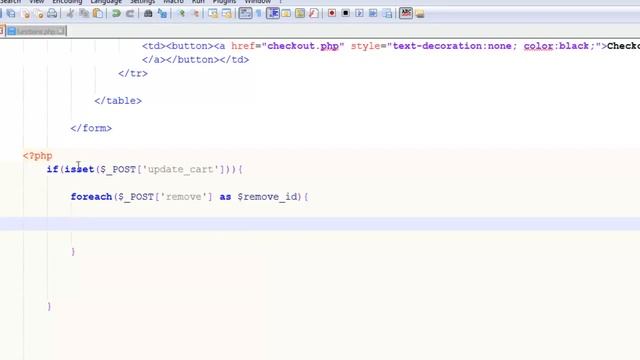Click the Paste clipboard icon
This screenshot has height=360, width=640.
pyautogui.click(x=98, y=13)
